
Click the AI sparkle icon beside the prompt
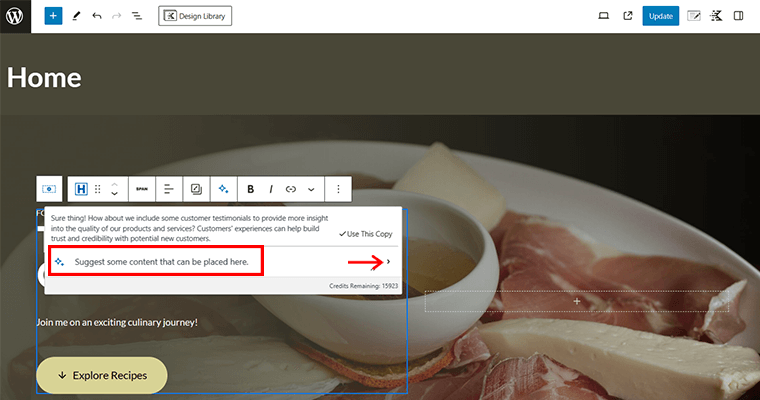[60, 262]
